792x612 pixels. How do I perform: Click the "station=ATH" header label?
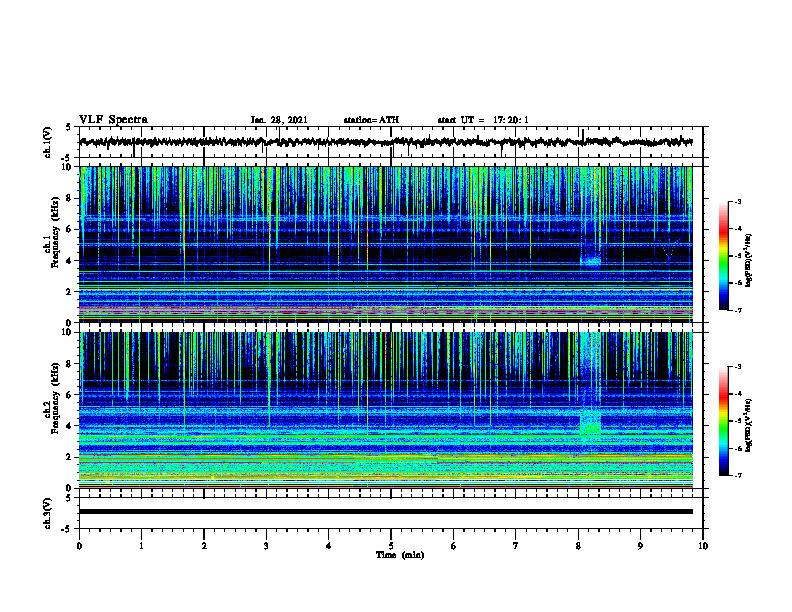pos(371,120)
